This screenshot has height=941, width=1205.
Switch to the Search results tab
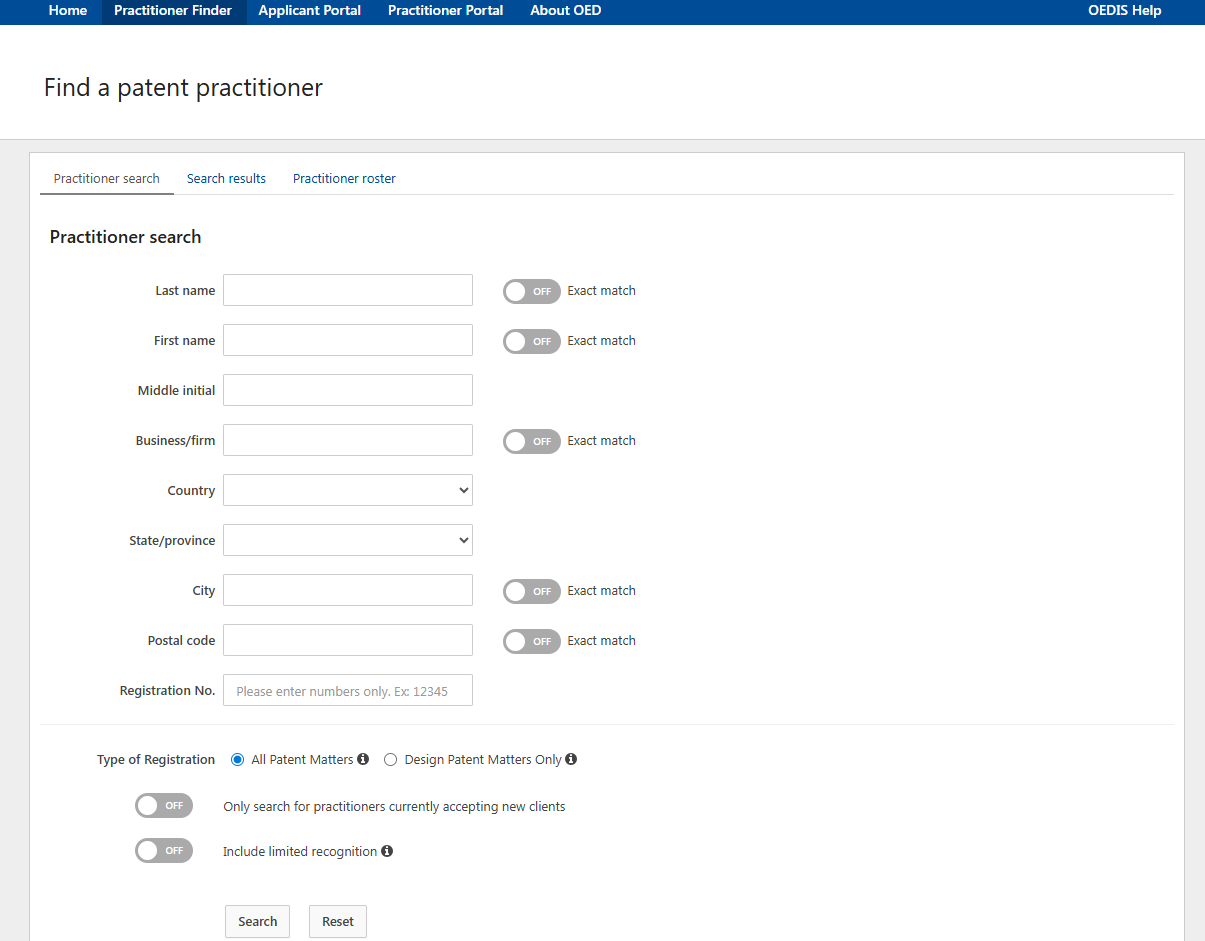click(x=226, y=178)
